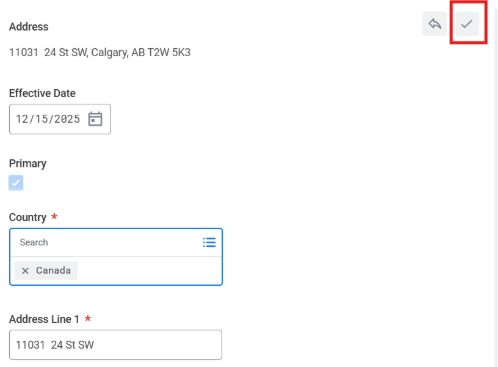The width and height of the screenshot is (498, 367).
Task: Click the Primary label
Action: pos(28,163)
